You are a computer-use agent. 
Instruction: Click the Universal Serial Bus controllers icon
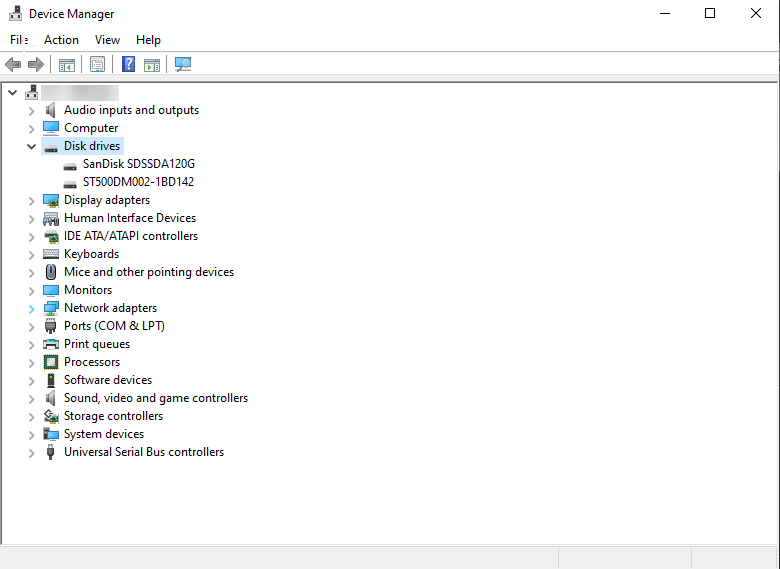(x=50, y=452)
